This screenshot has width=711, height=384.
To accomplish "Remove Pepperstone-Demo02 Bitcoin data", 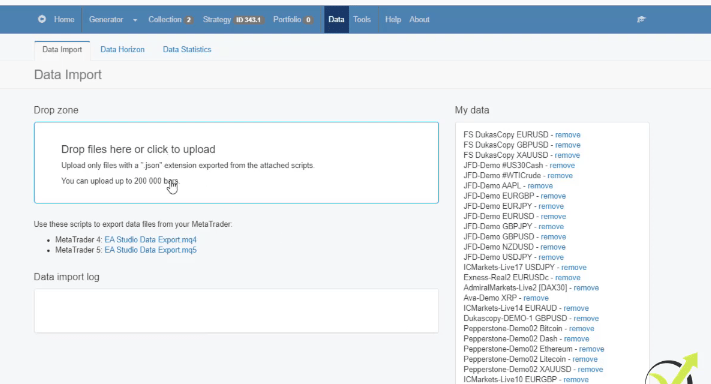I will 581,329.
